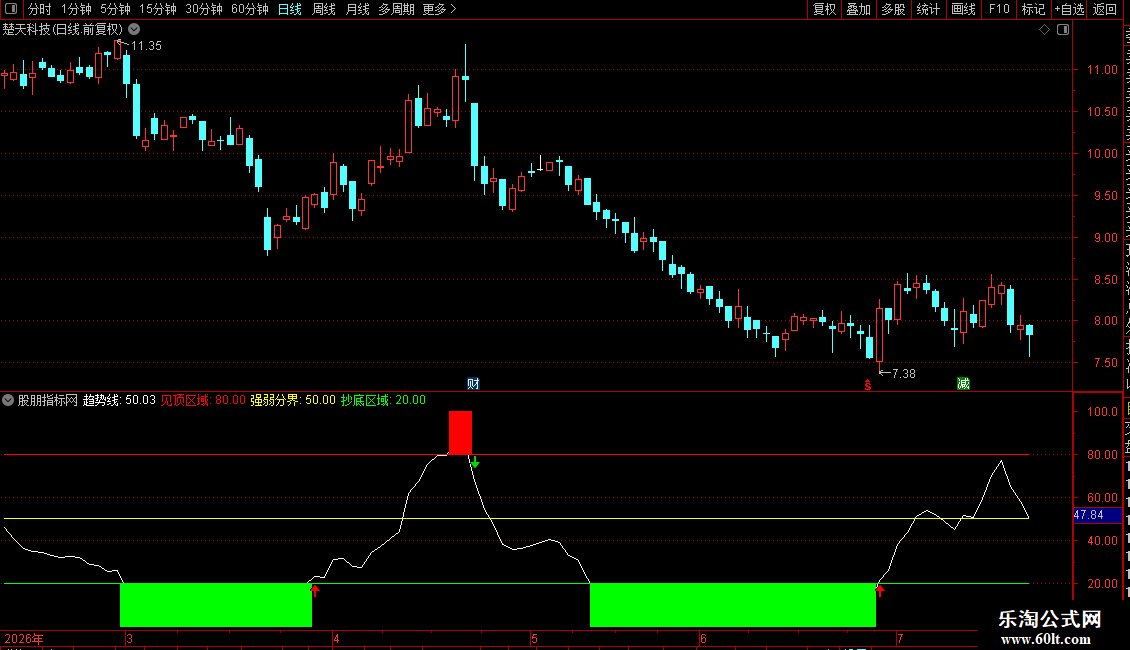Click the second green bottom-zone block

733,605
